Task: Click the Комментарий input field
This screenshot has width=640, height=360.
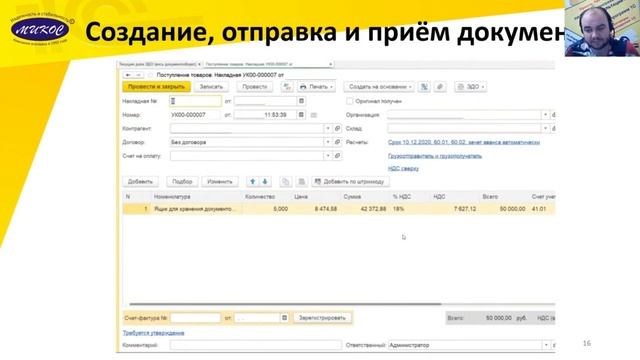Action: point(256,345)
